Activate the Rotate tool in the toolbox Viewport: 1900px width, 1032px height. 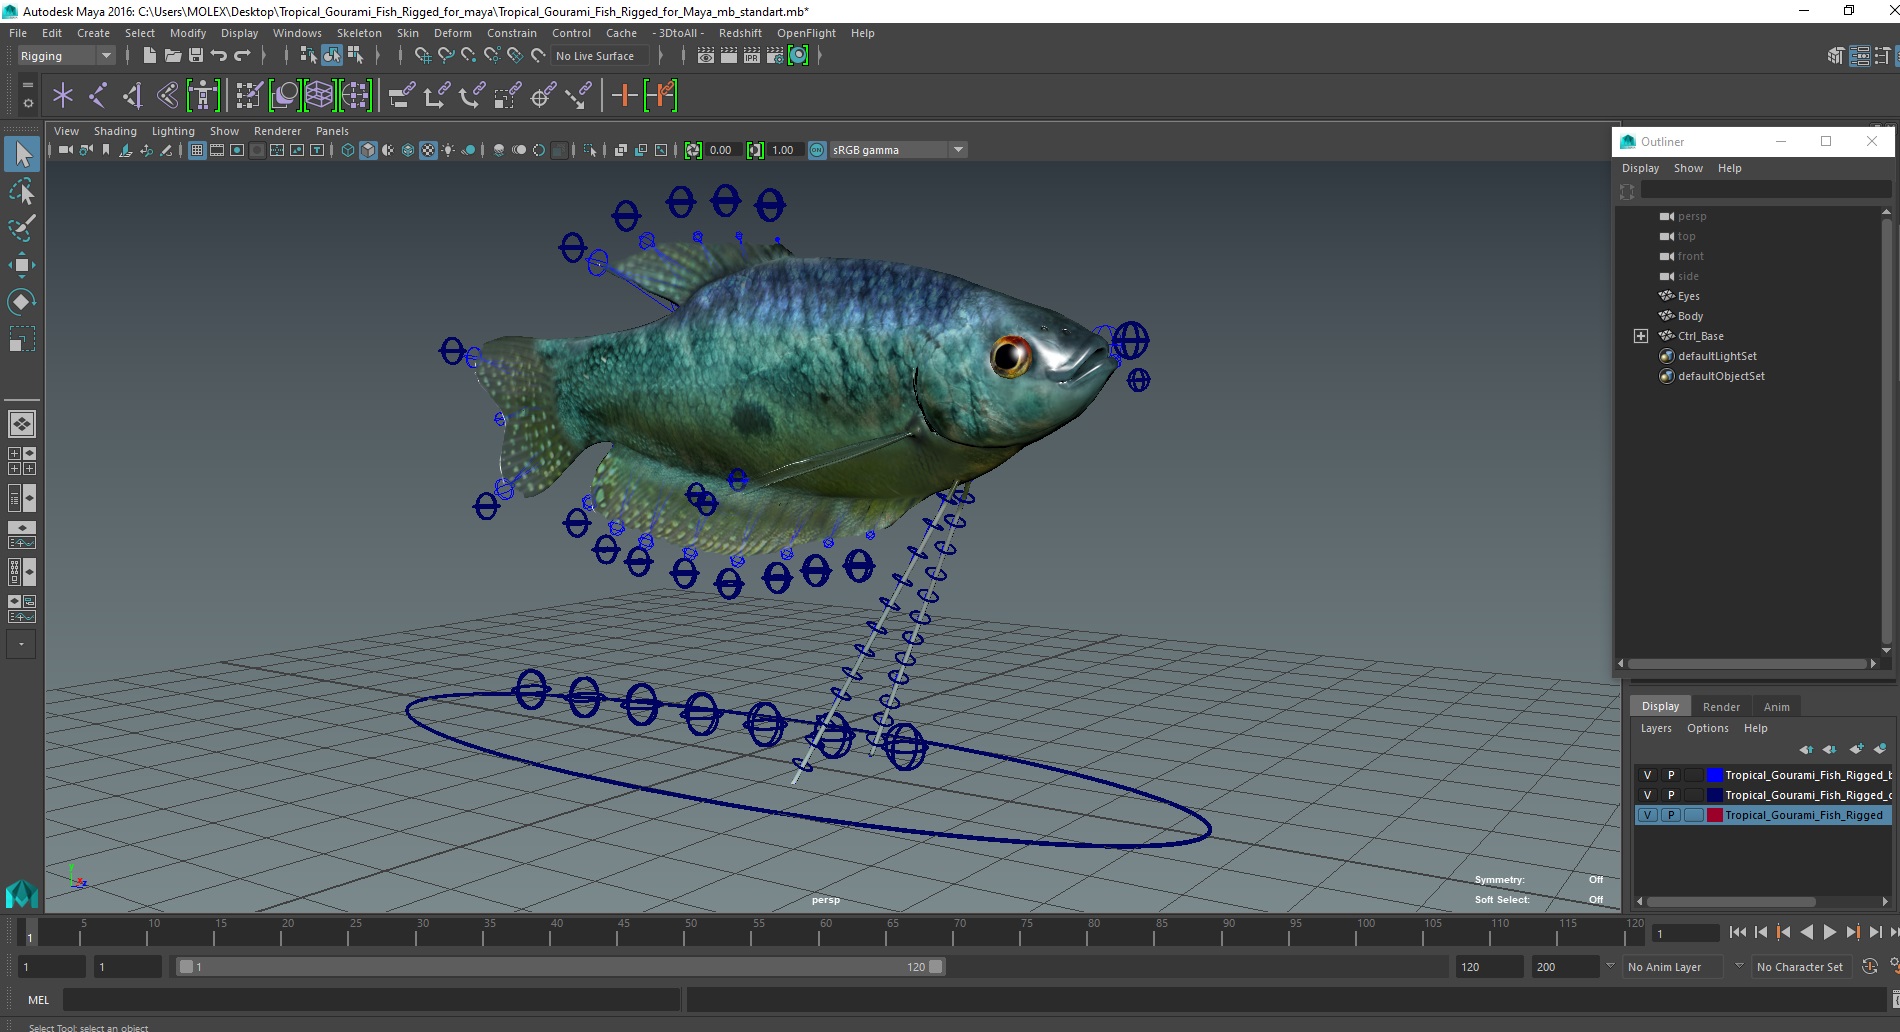point(22,302)
